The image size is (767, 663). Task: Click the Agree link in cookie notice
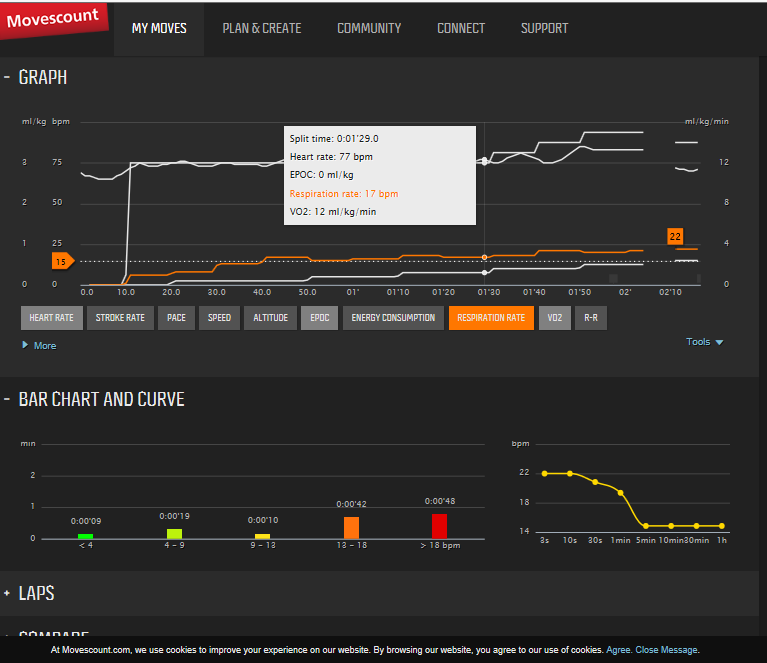click(x=618, y=650)
